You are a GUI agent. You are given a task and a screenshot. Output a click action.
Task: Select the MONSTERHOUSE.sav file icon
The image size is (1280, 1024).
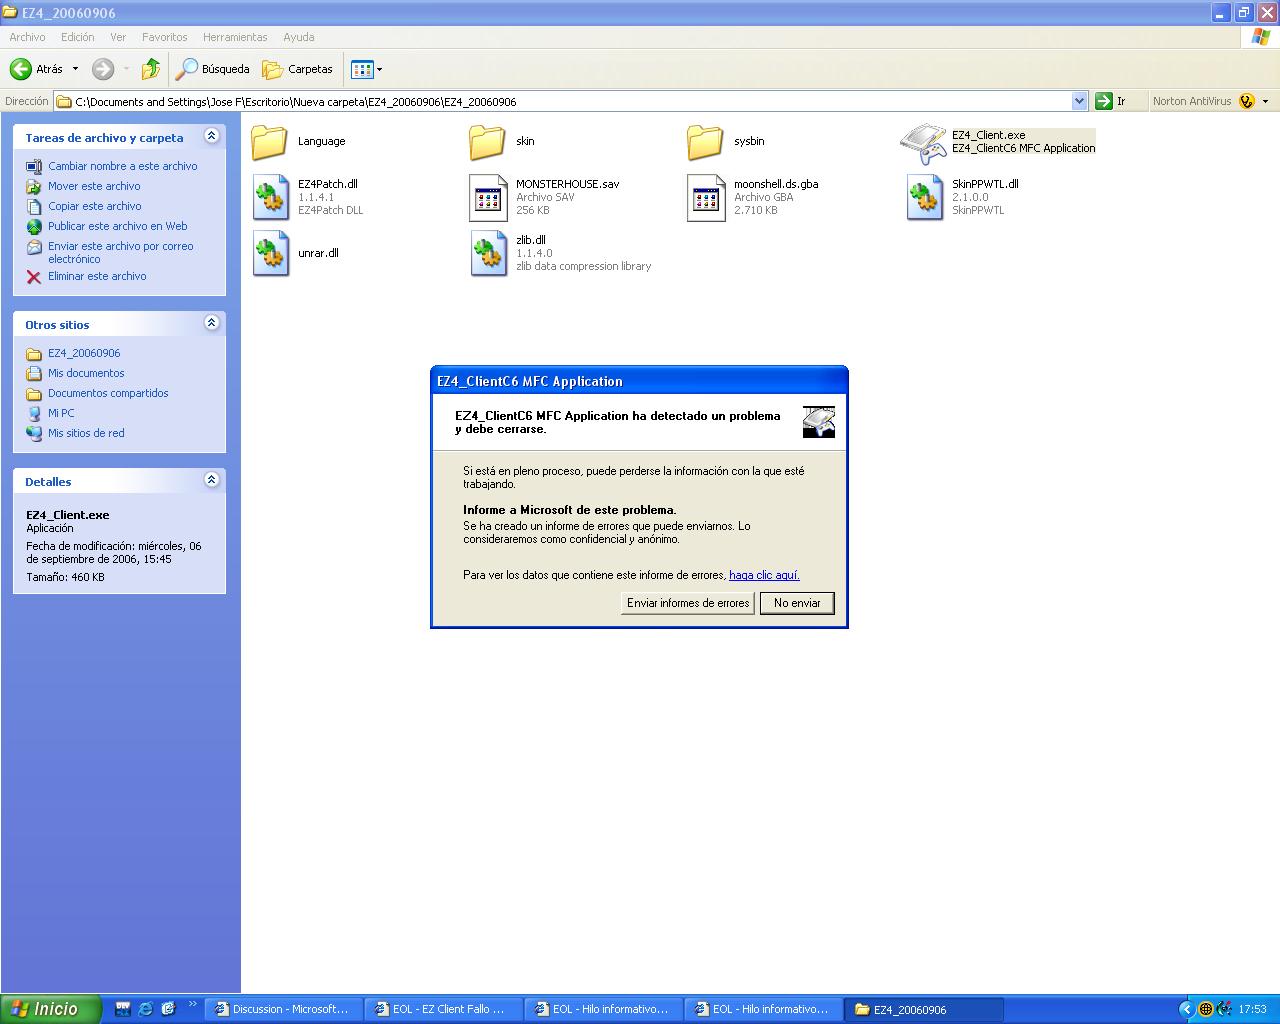[488, 197]
